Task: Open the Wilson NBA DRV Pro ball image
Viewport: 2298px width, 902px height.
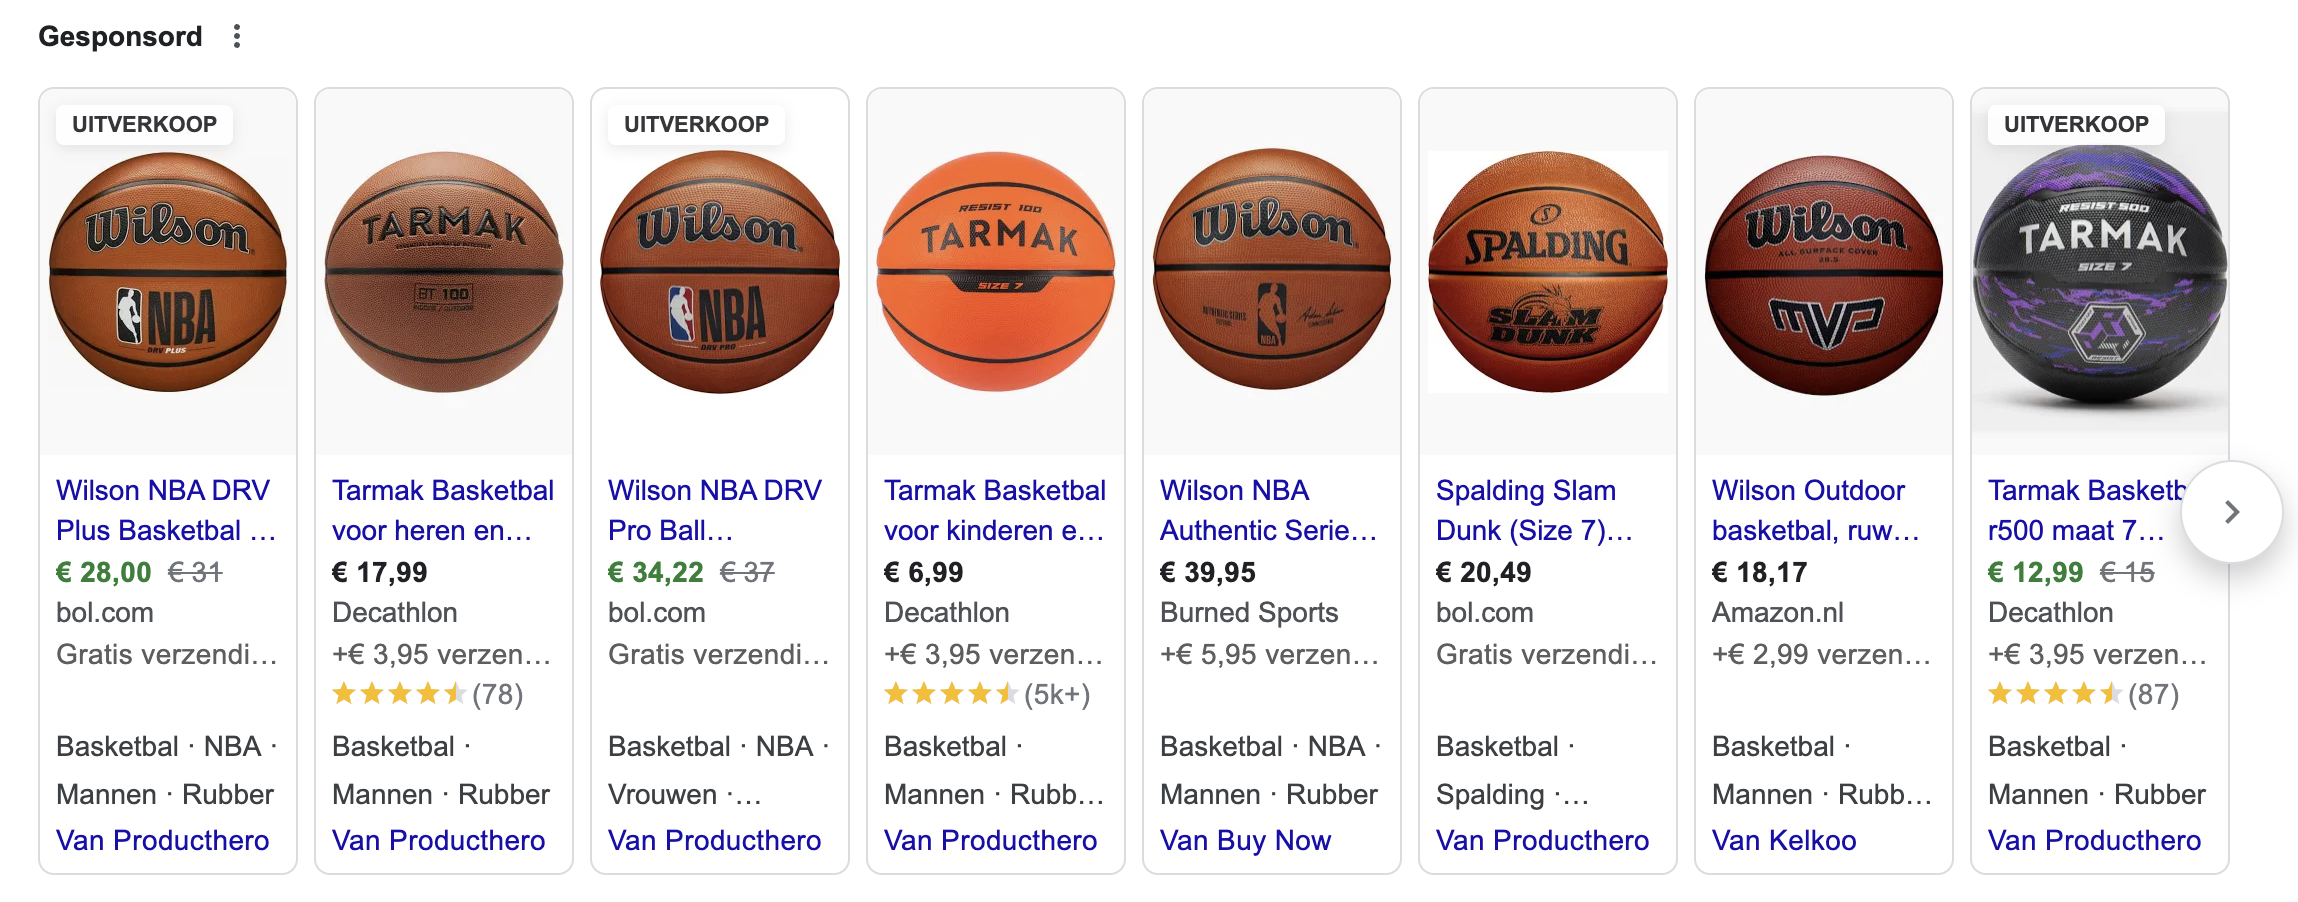Action: [x=720, y=272]
